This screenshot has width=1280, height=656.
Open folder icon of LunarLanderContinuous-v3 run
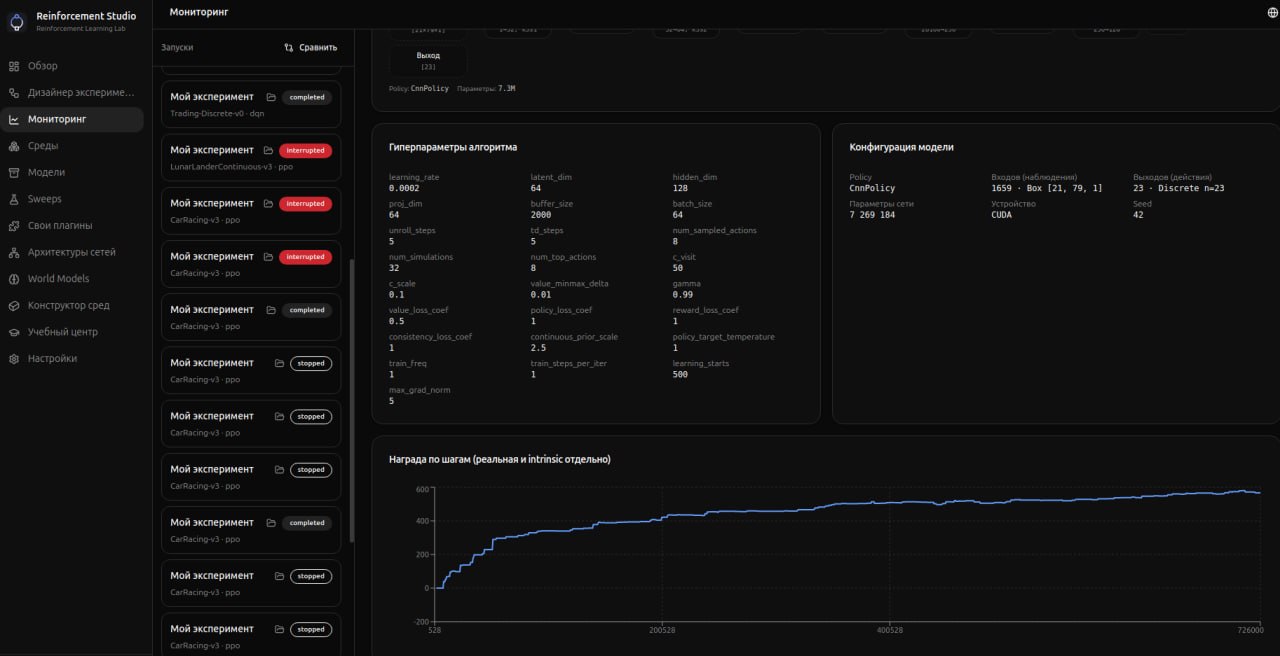[268, 150]
